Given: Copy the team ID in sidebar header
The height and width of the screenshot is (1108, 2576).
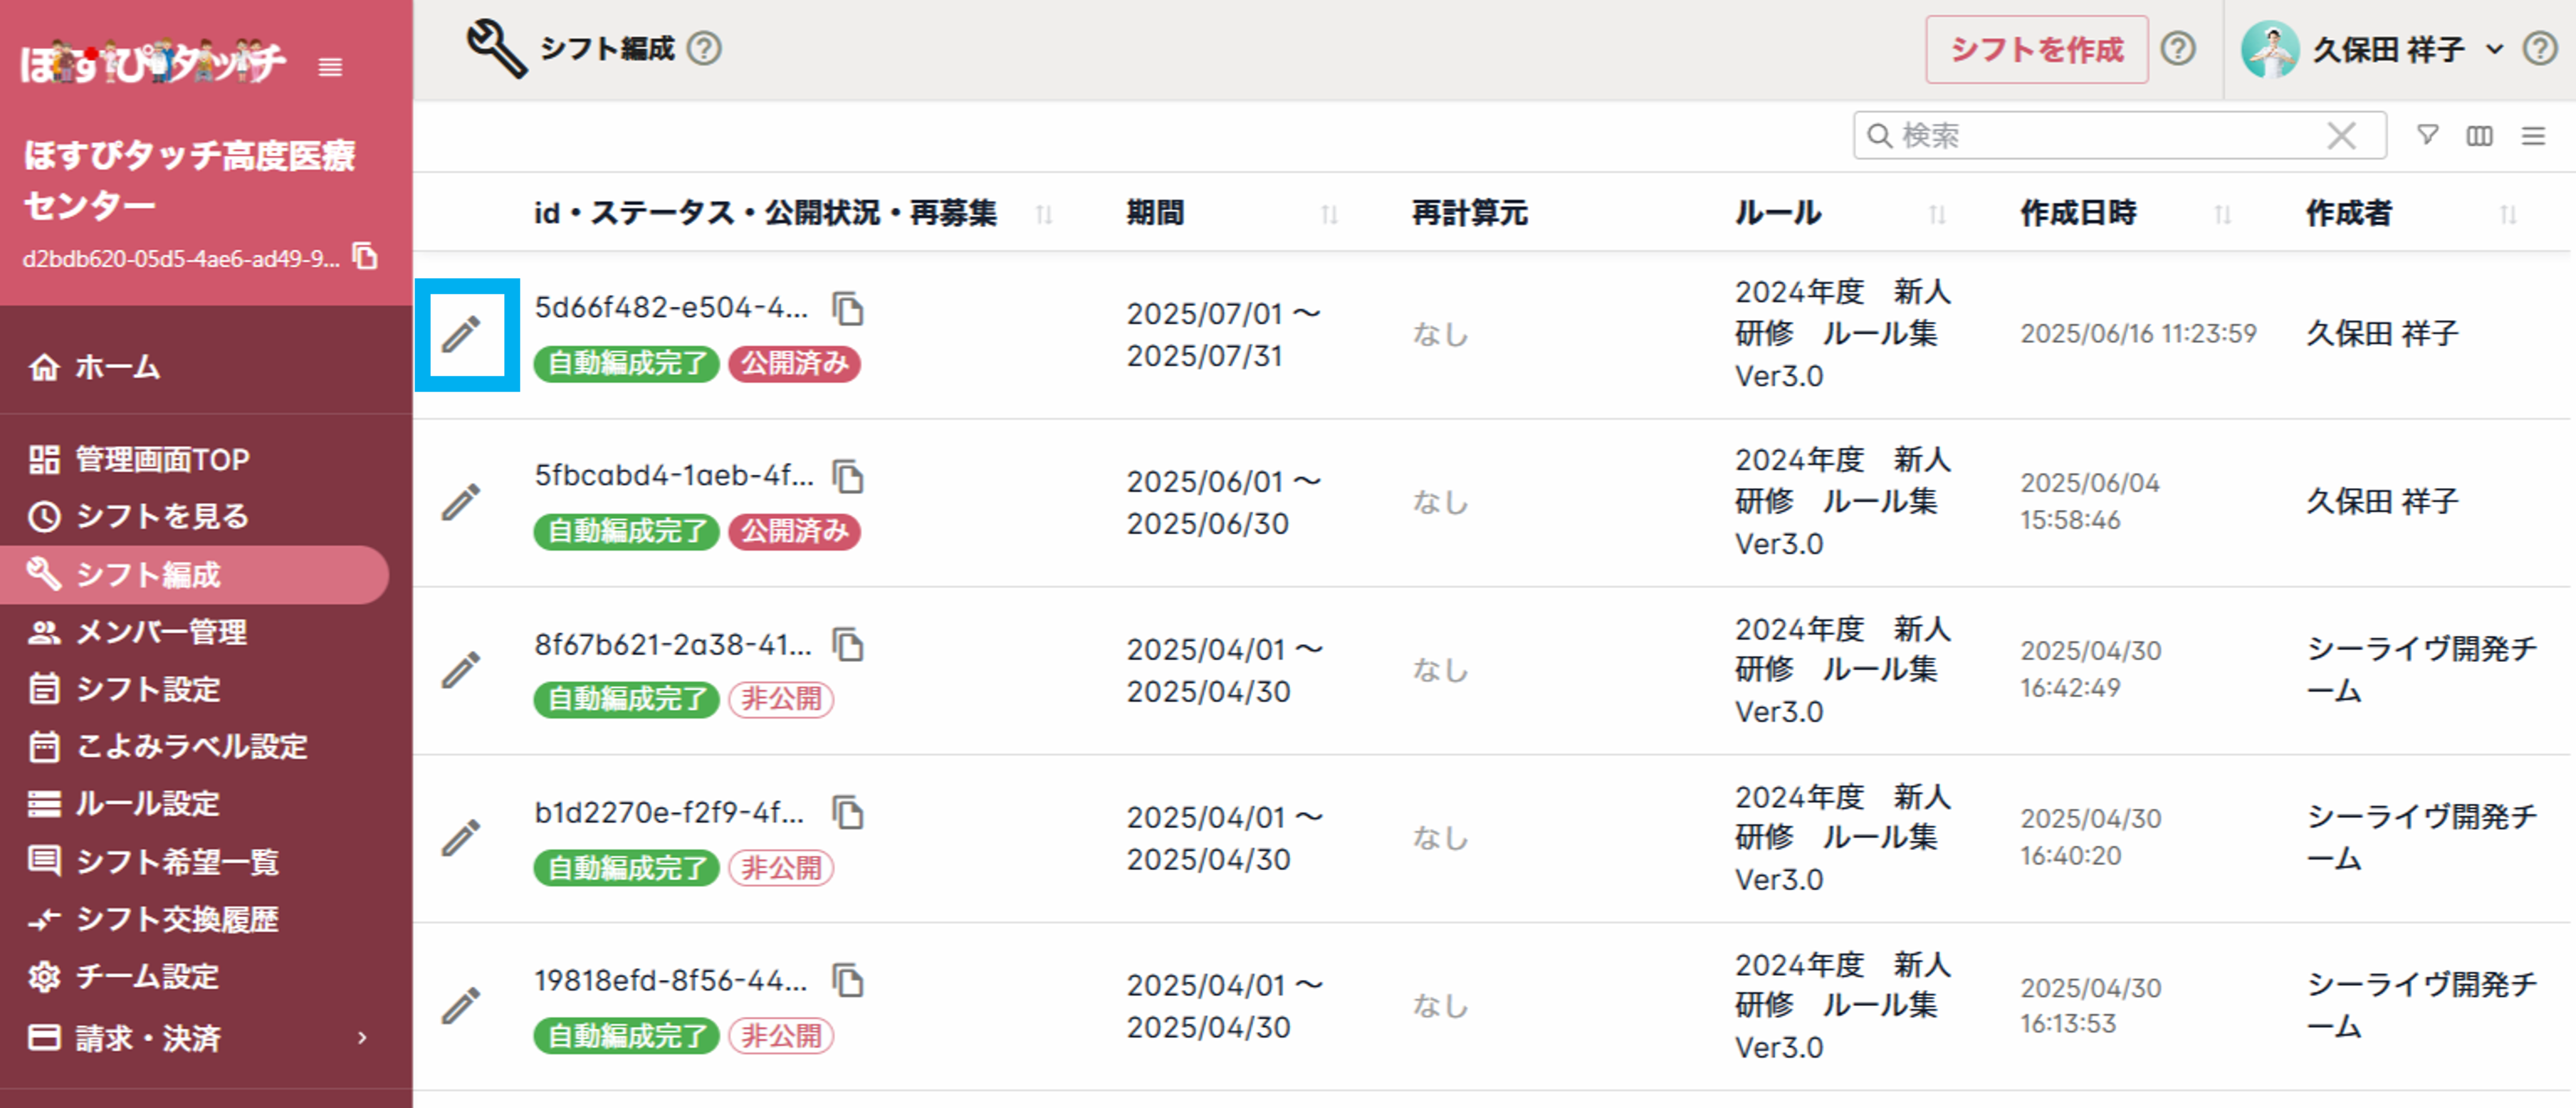Looking at the screenshot, I should 366,257.
